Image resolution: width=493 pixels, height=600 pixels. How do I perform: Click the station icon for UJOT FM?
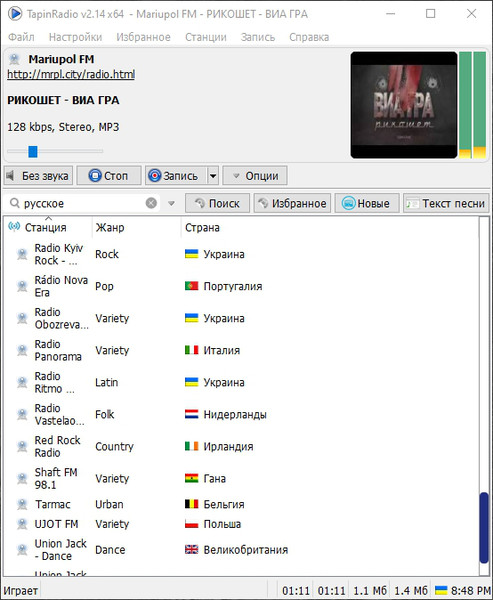click(22, 524)
